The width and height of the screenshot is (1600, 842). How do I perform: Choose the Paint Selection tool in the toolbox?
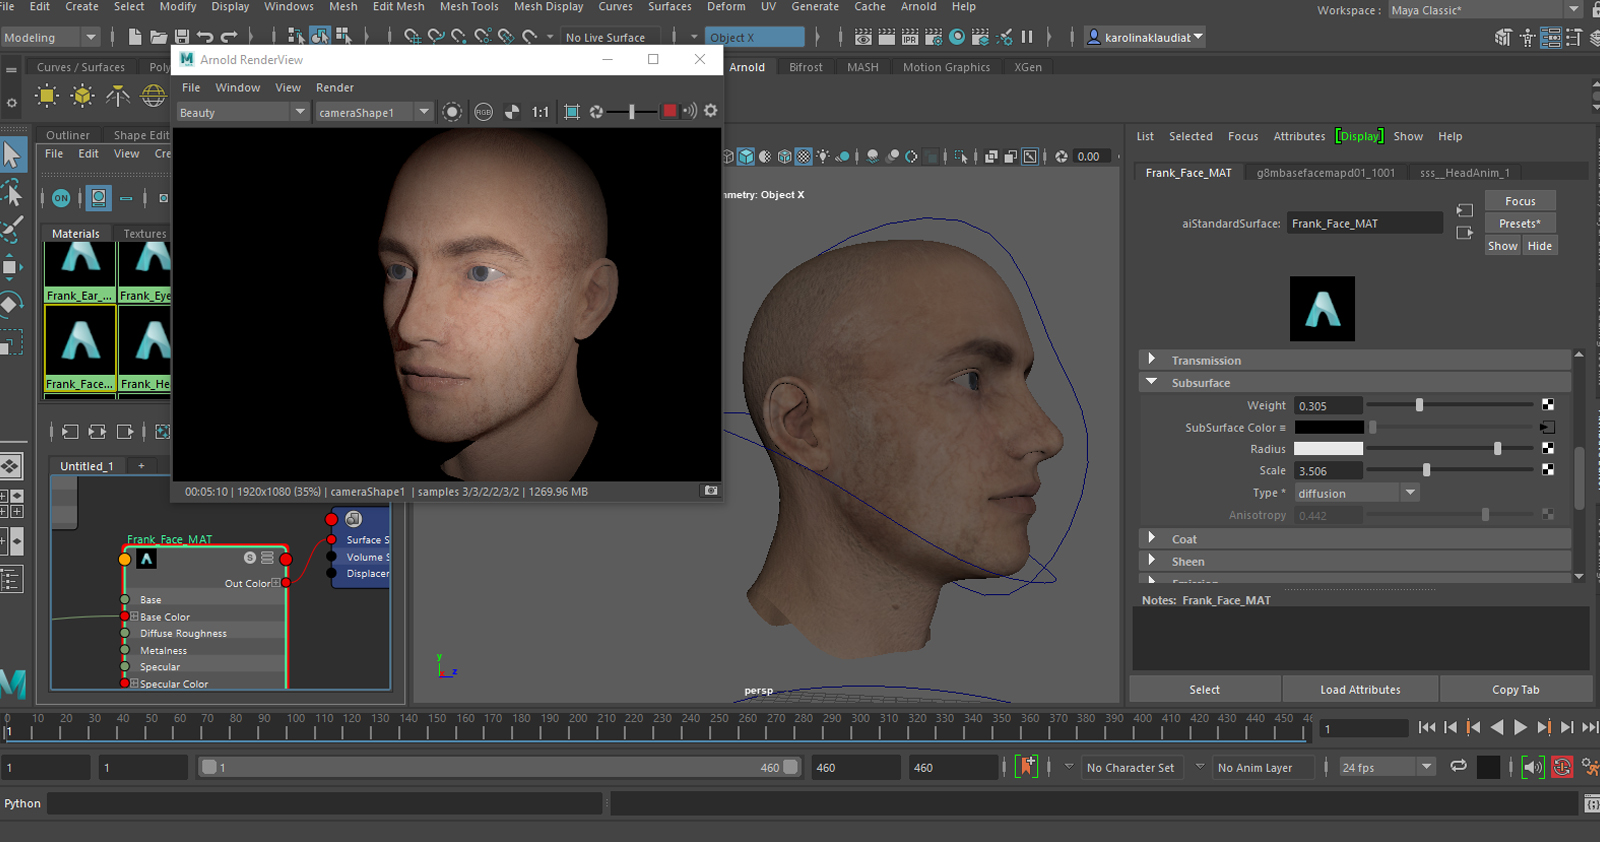(x=12, y=230)
